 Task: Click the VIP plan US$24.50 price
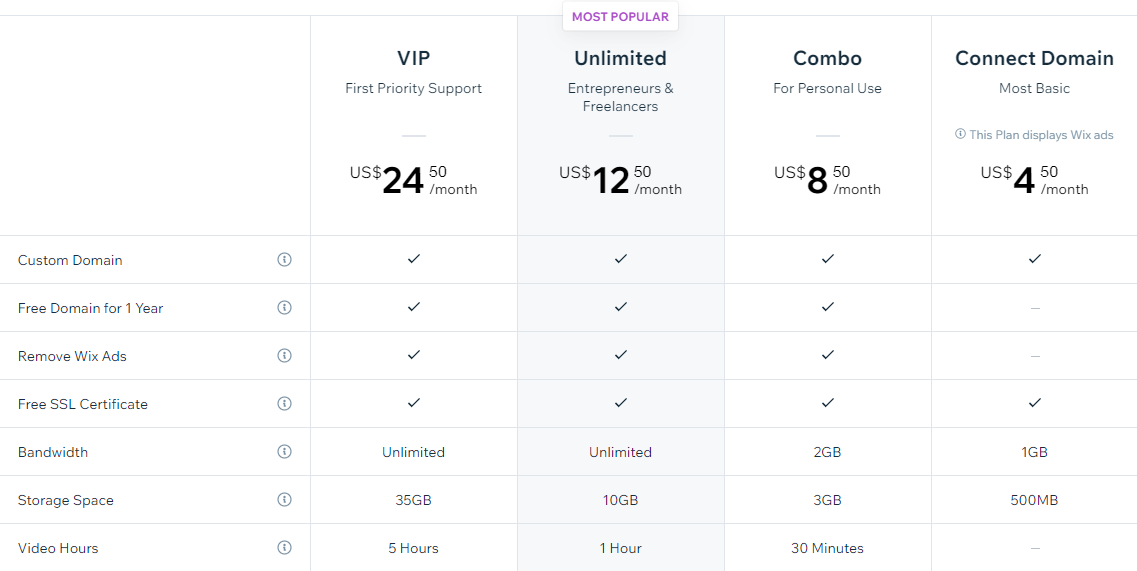414,180
